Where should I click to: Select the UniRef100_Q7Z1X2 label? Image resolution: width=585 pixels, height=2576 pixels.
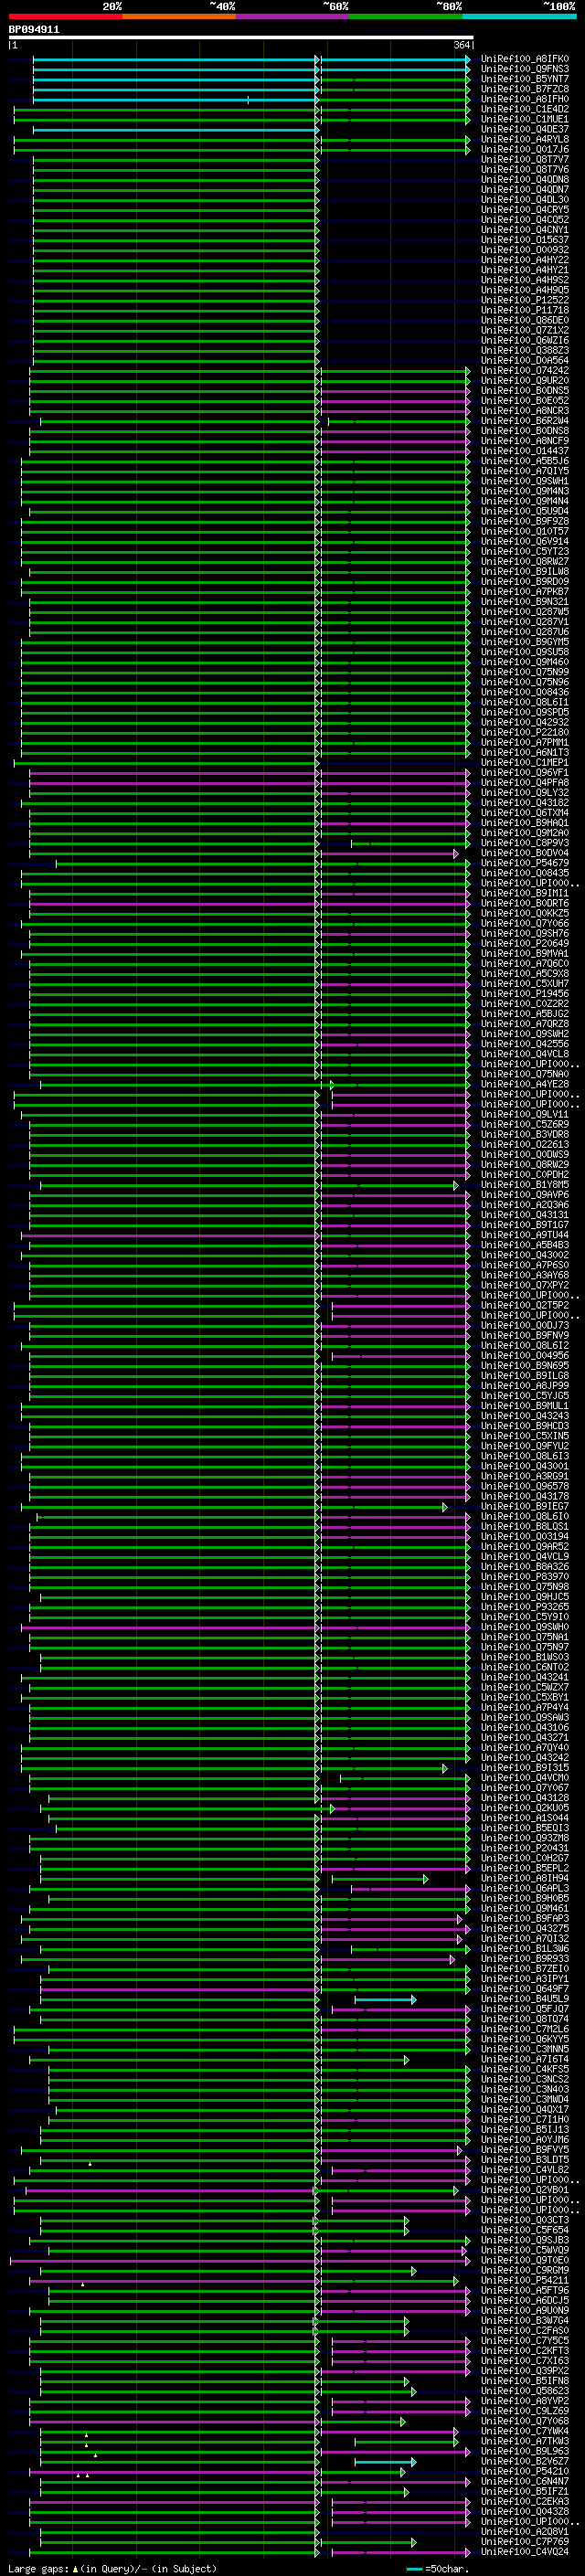525,330
